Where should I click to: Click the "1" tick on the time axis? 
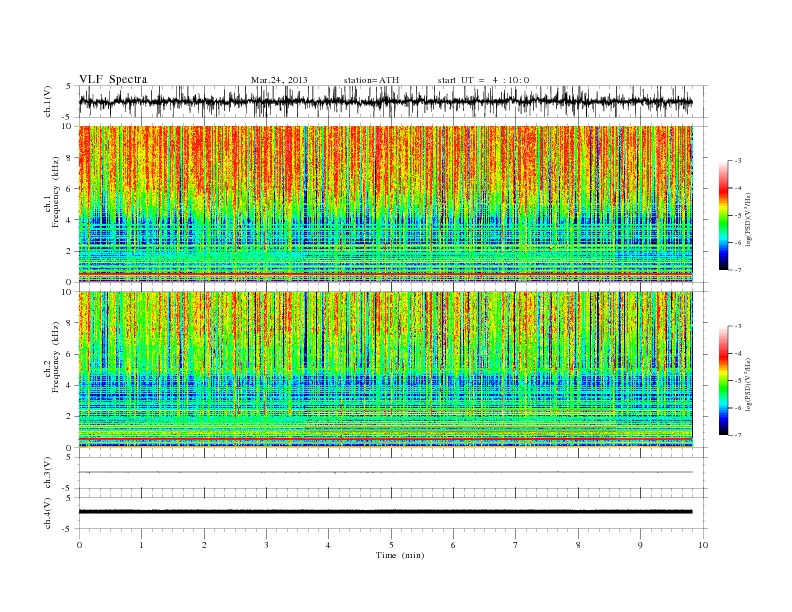[141, 545]
